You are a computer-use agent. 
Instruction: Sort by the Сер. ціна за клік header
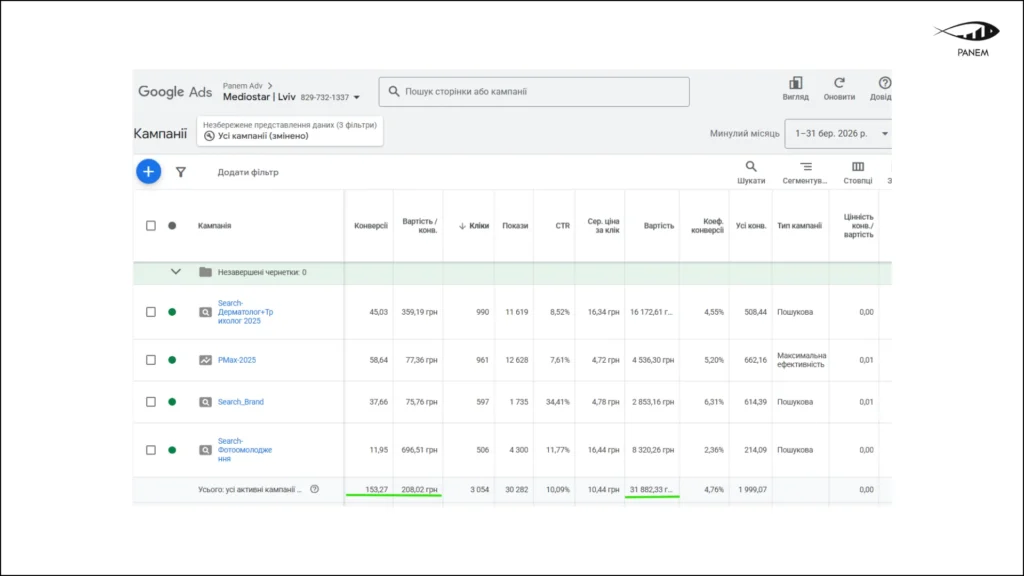603,225
